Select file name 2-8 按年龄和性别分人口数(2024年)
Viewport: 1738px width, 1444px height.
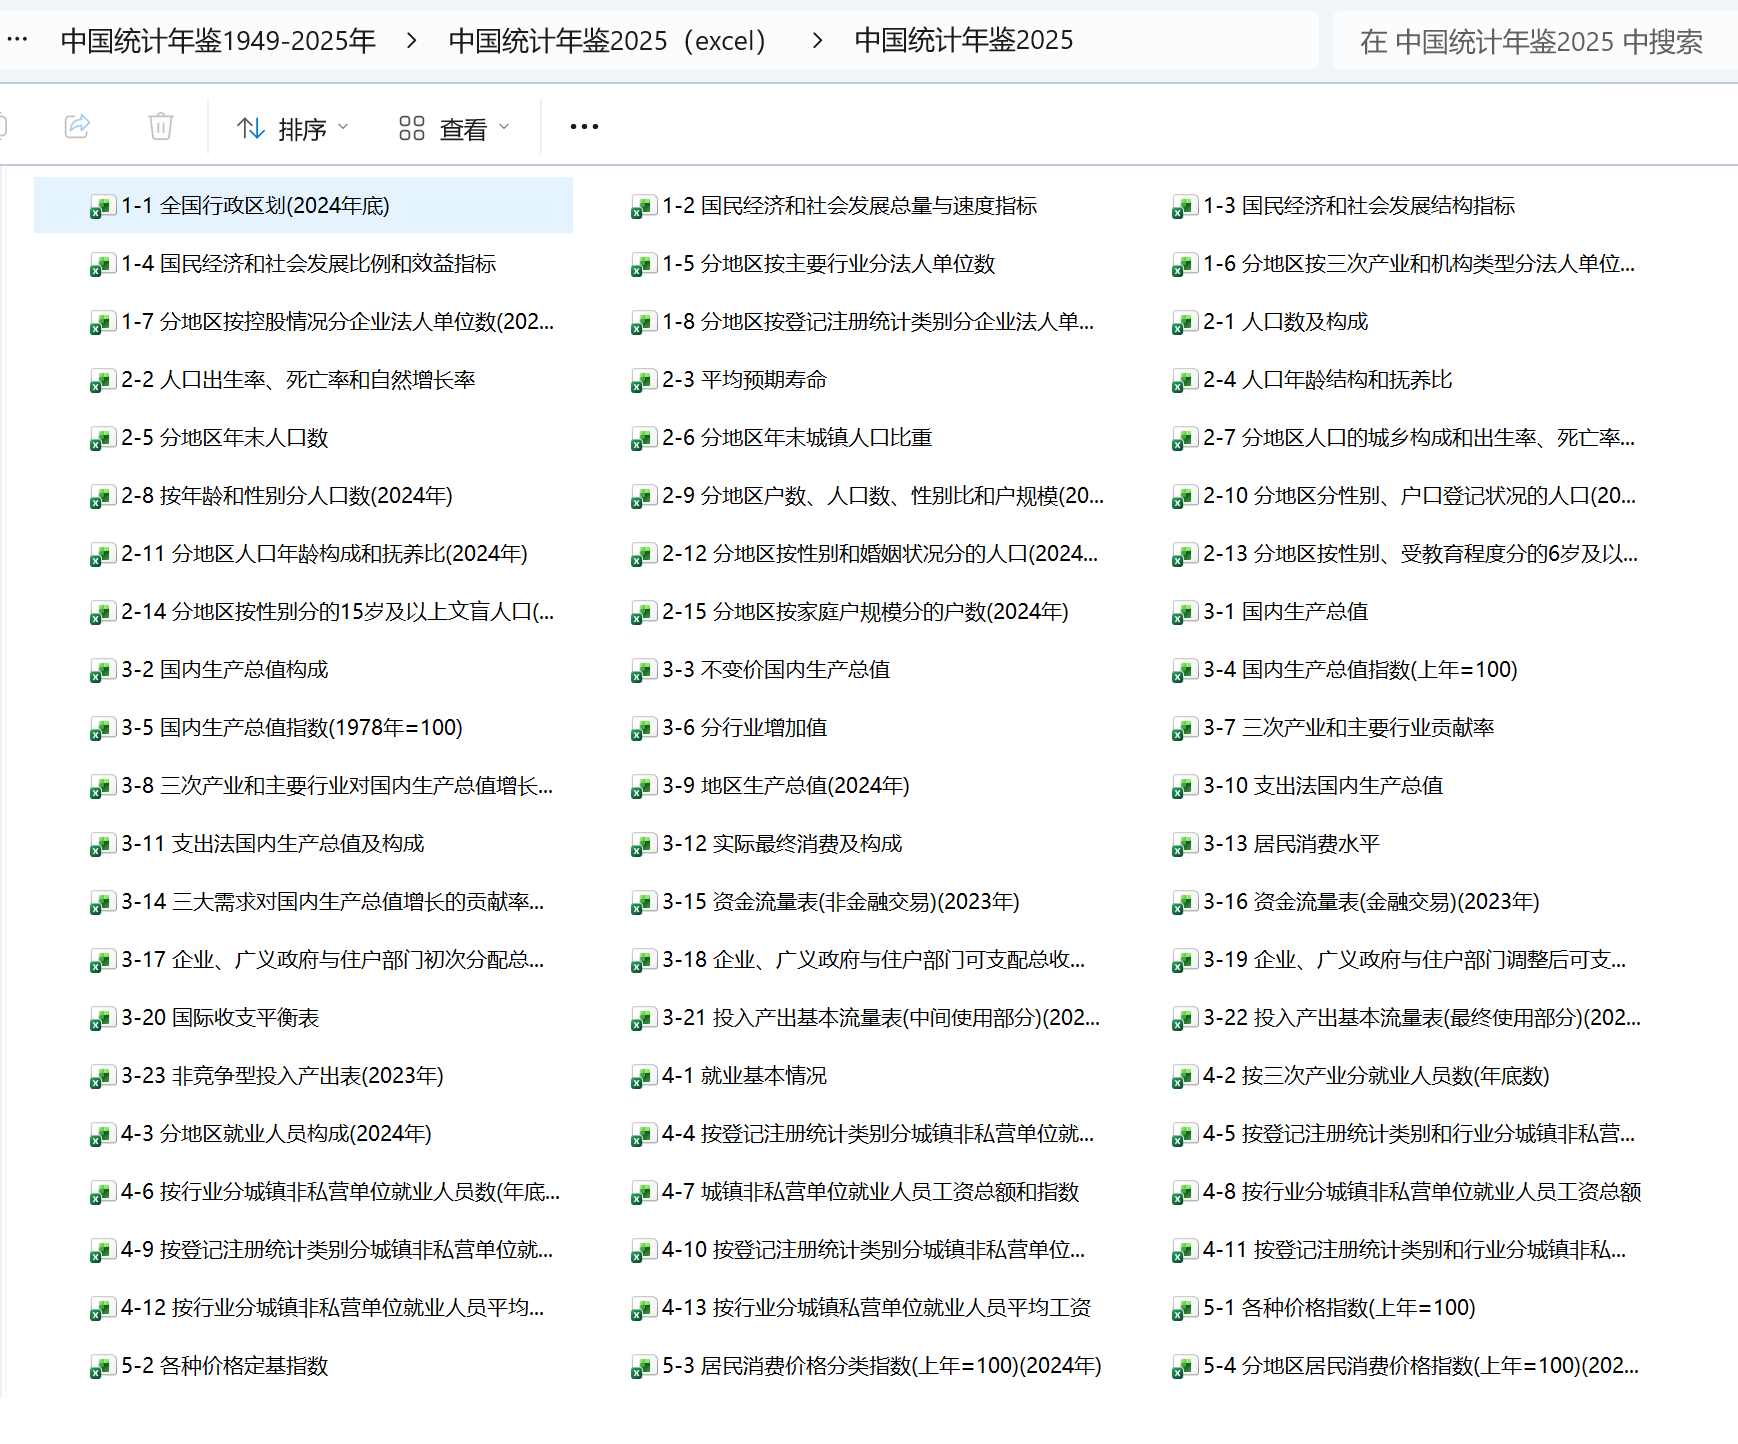point(287,496)
